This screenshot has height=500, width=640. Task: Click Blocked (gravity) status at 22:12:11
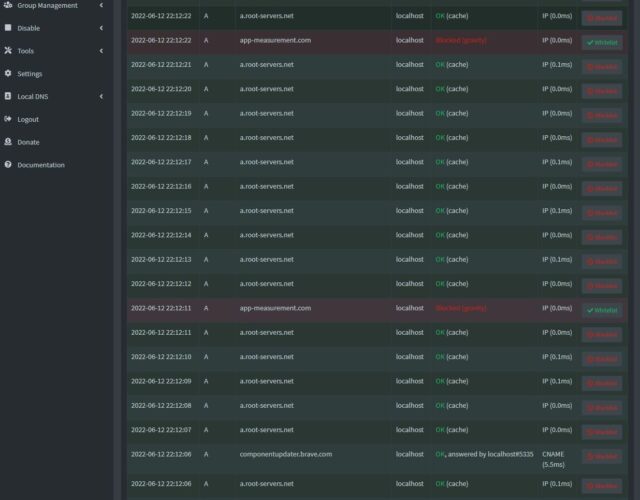point(461,308)
